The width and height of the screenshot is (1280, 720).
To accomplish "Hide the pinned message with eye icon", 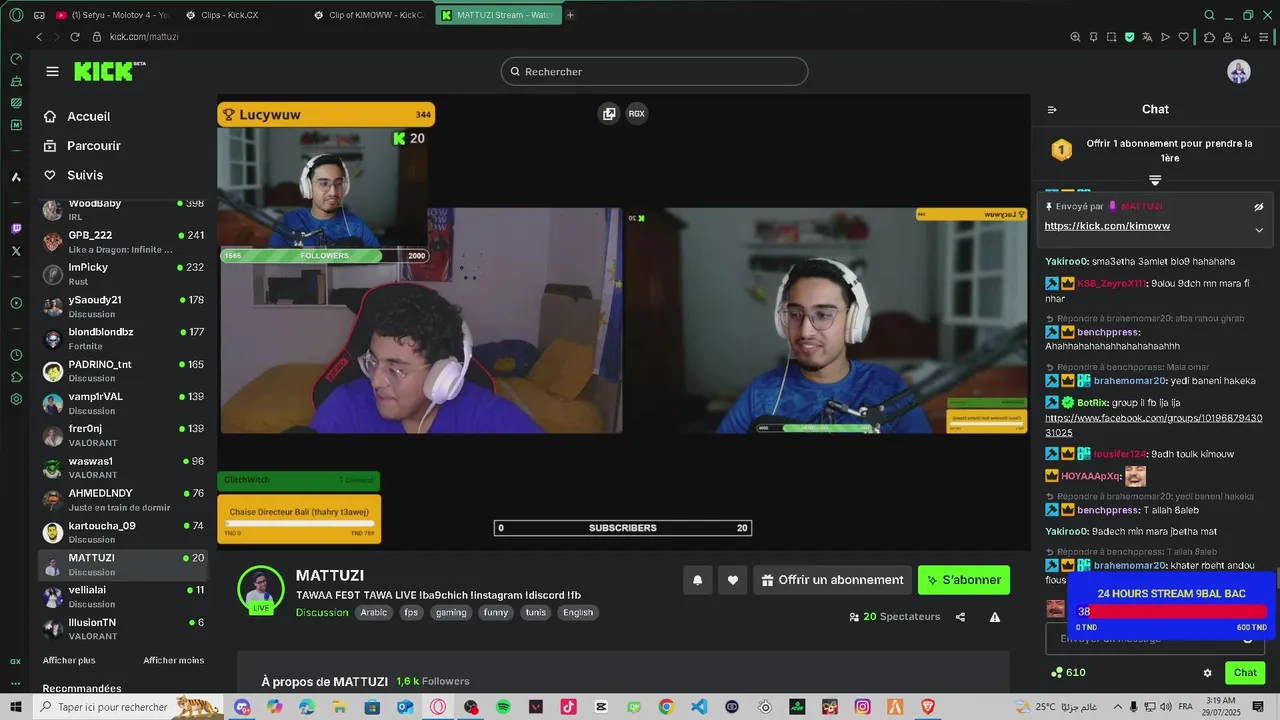I will click(x=1259, y=207).
